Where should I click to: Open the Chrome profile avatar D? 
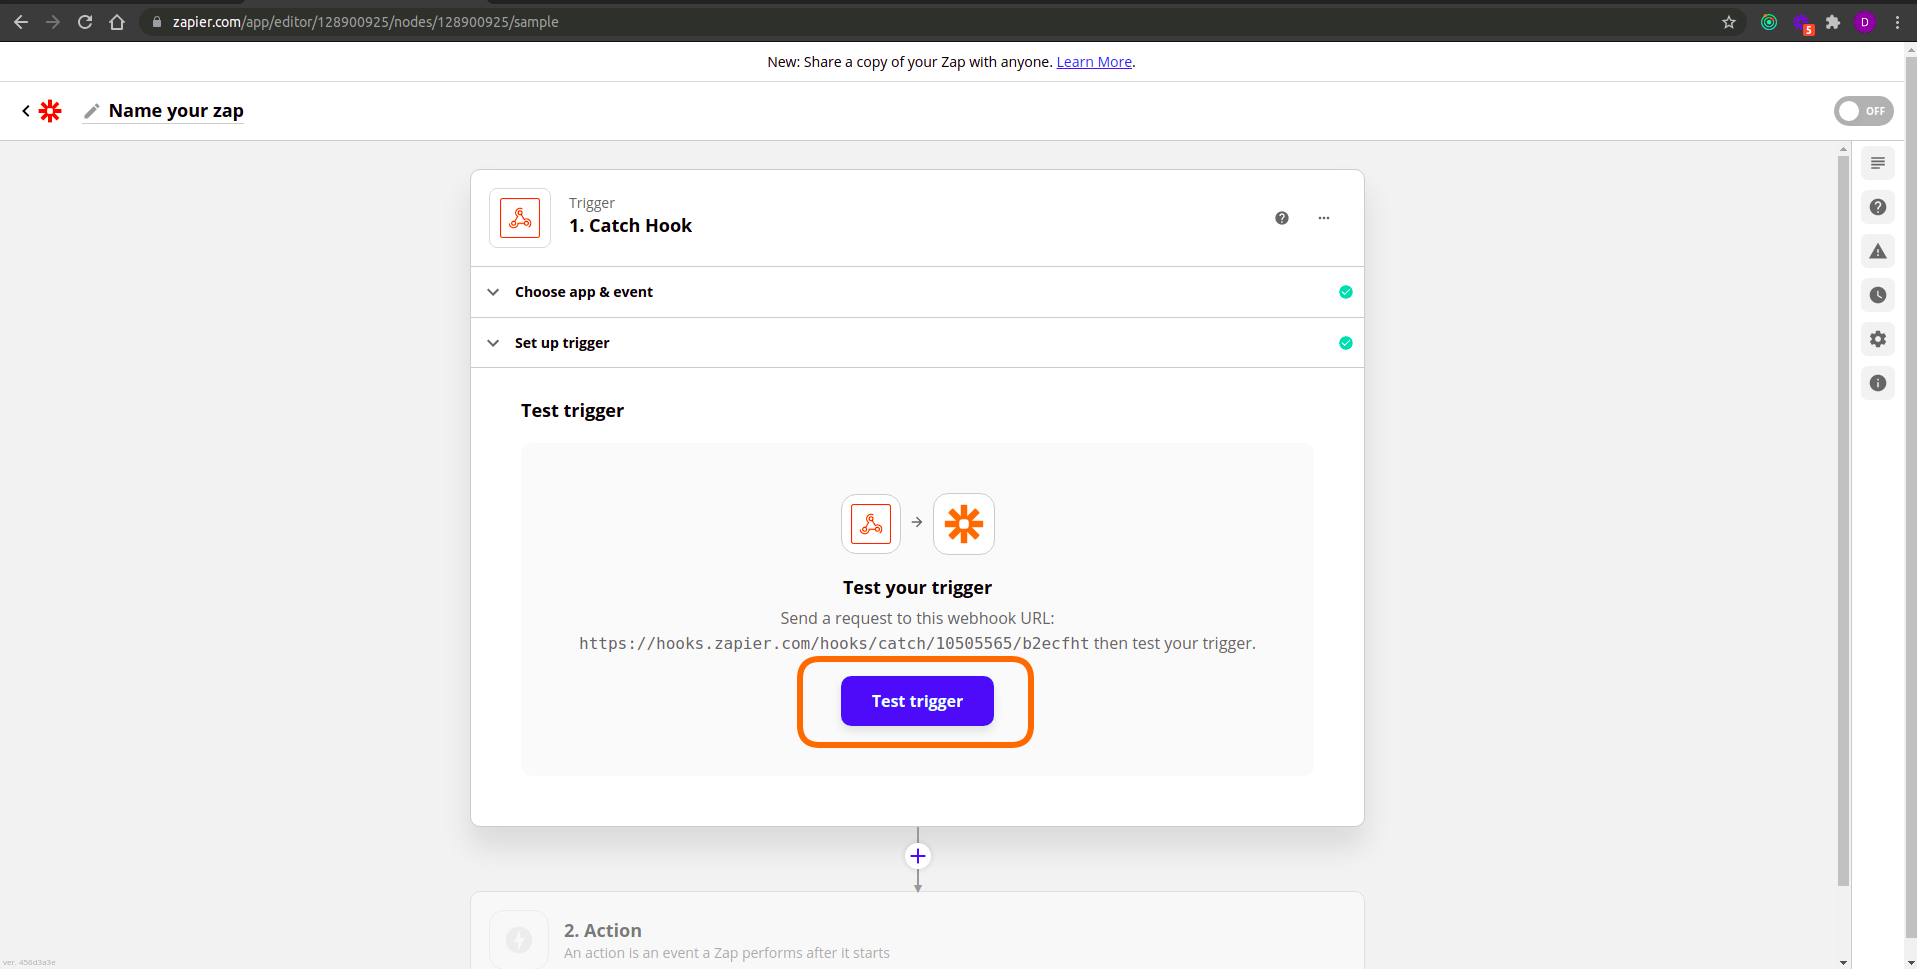1865,22
